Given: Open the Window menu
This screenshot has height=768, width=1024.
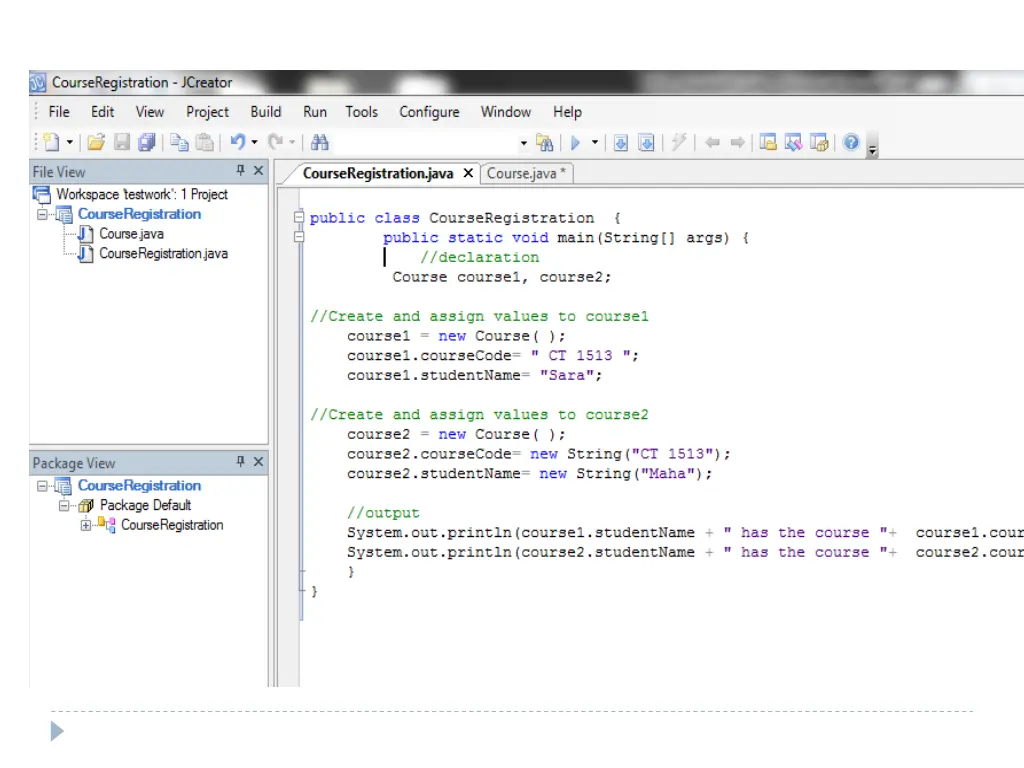Looking at the screenshot, I should click(506, 112).
